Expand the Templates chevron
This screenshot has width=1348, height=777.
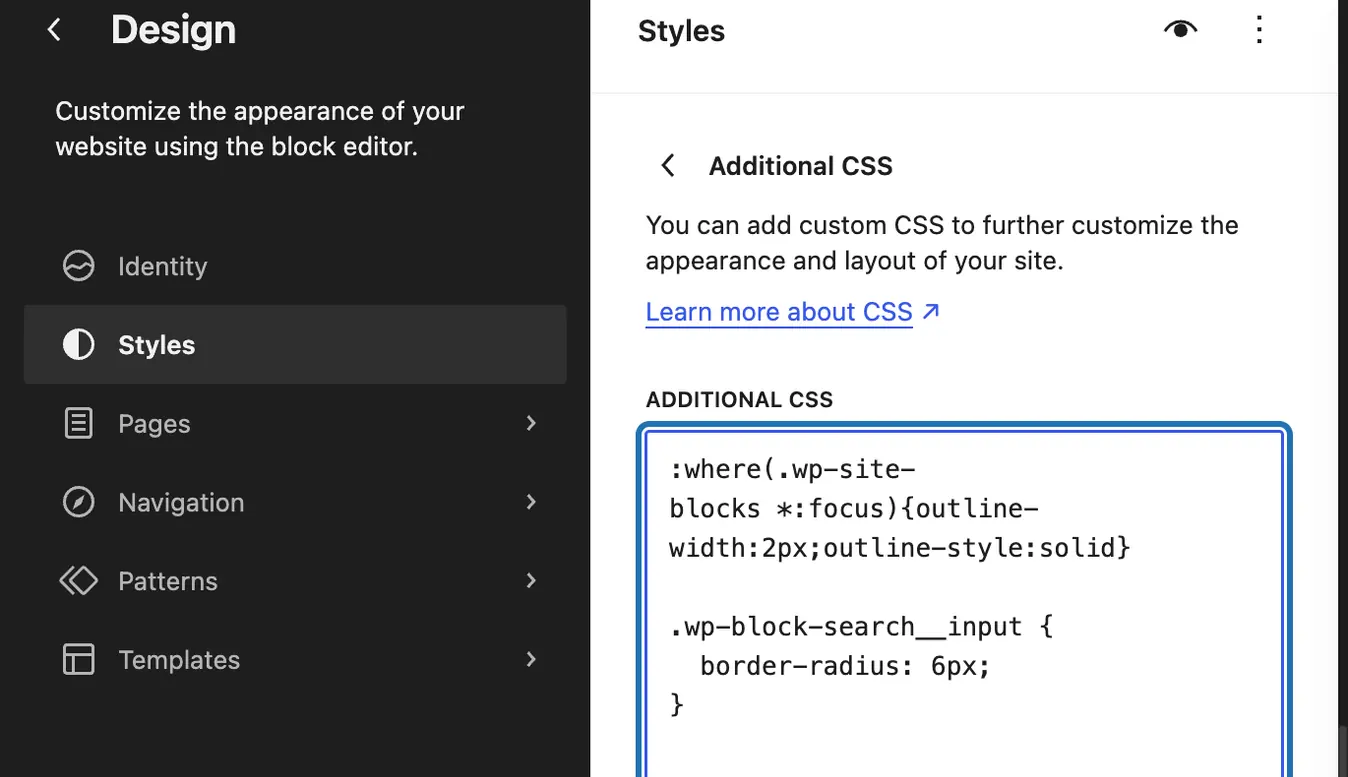click(532, 660)
